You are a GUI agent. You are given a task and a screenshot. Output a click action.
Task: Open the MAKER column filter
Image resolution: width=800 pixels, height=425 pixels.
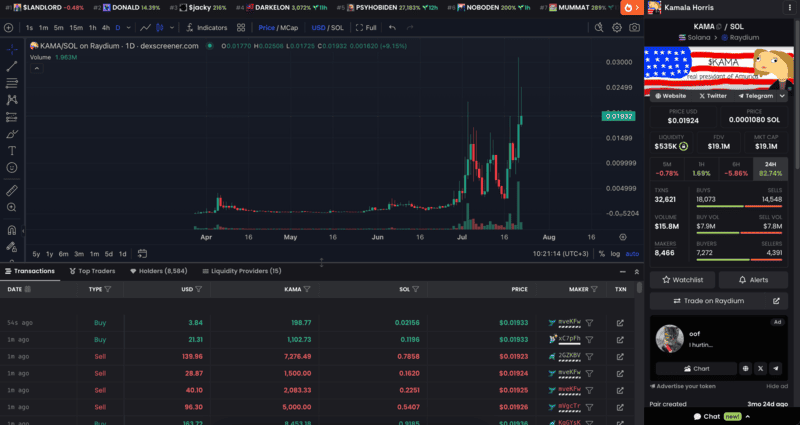pyautogui.click(x=594, y=289)
